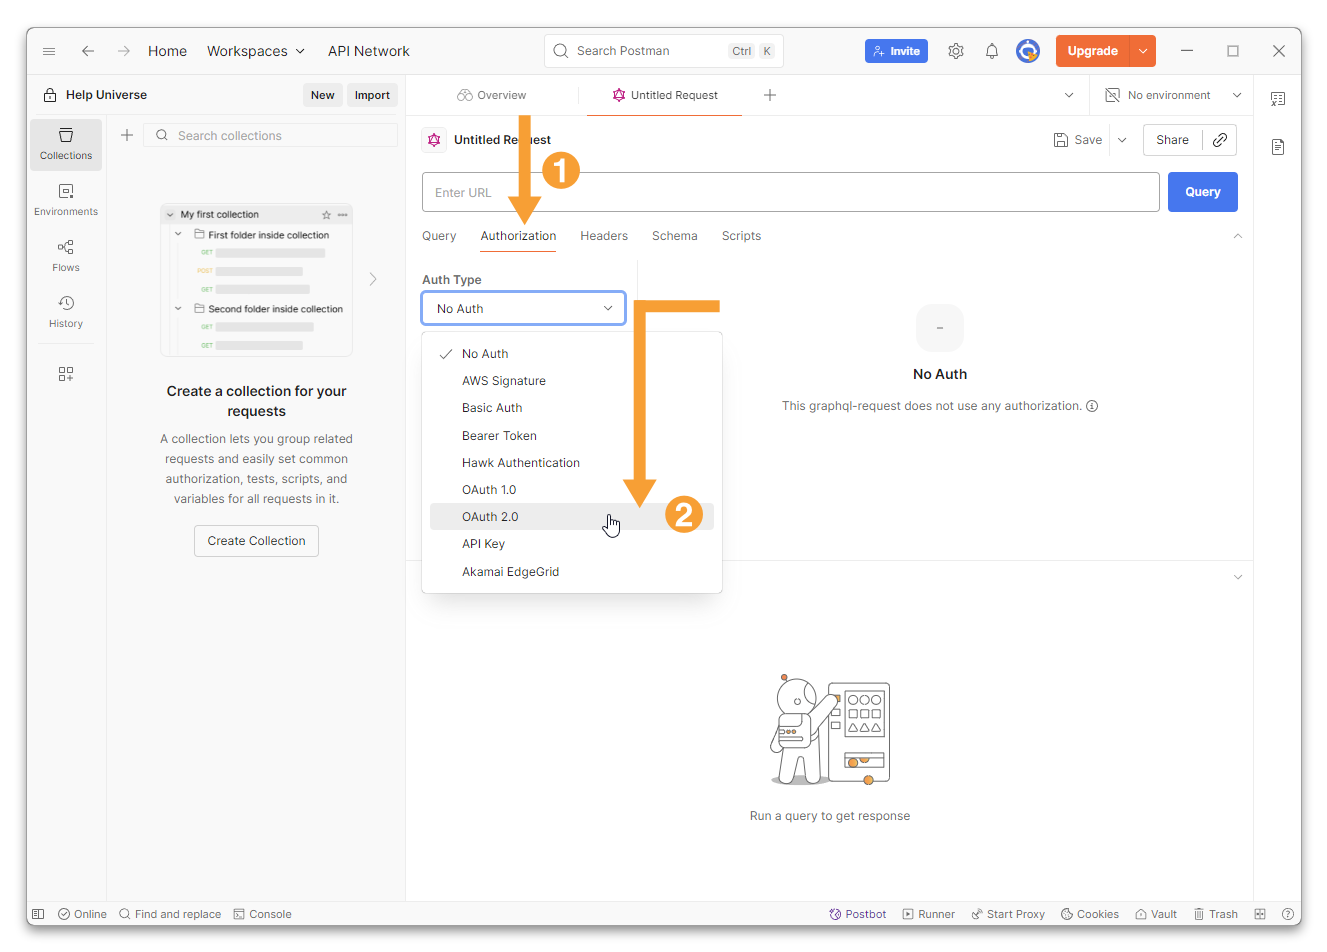Open the user avatar menu
This screenshot has height=952, width=1327.
(x=1028, y=51)
